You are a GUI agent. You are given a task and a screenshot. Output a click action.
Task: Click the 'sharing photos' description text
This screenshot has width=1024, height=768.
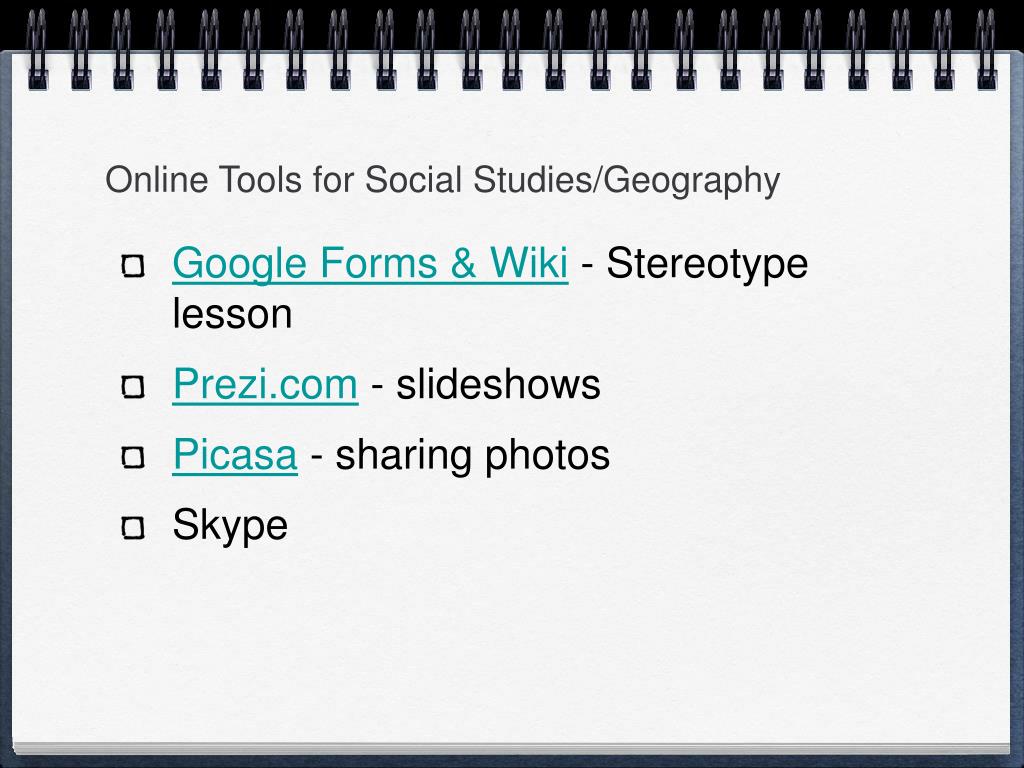(472, 455)
